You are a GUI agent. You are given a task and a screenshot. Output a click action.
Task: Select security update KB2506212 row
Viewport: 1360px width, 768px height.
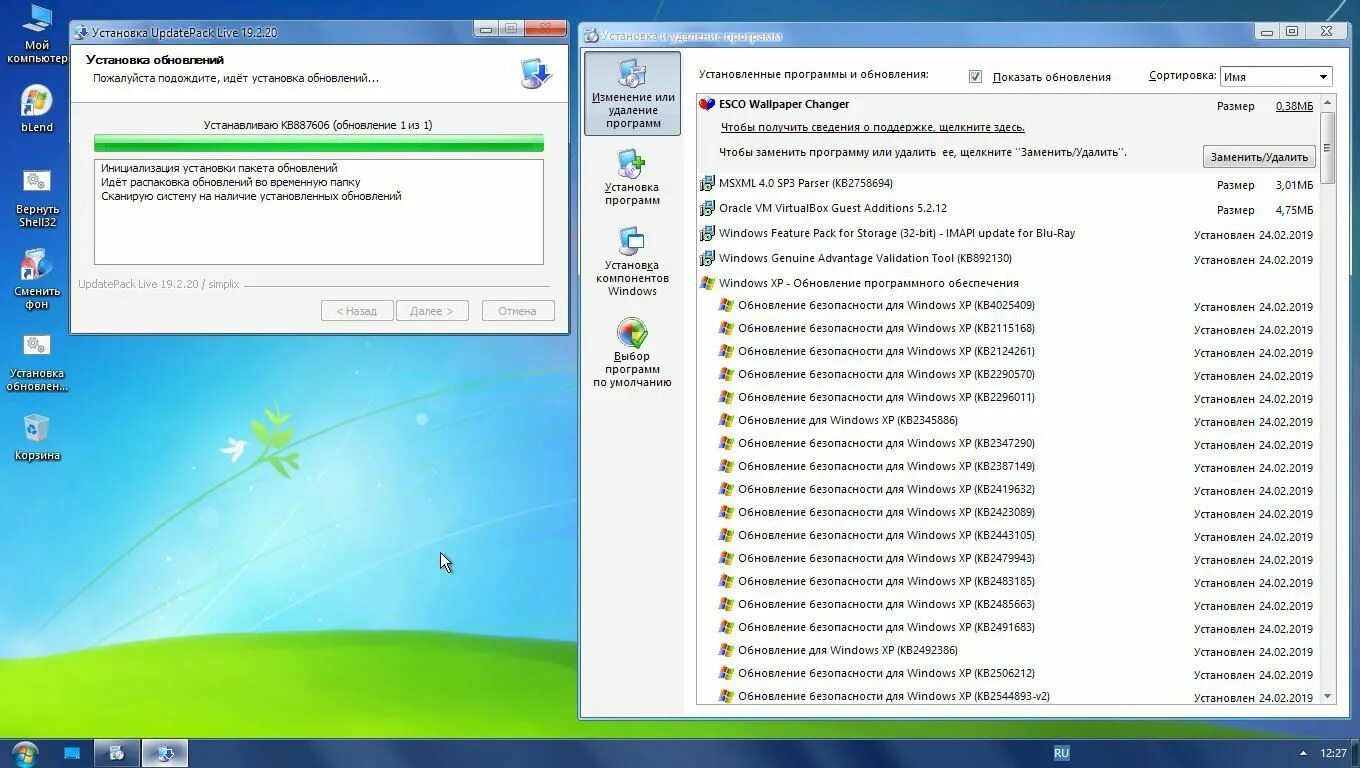1008,673
